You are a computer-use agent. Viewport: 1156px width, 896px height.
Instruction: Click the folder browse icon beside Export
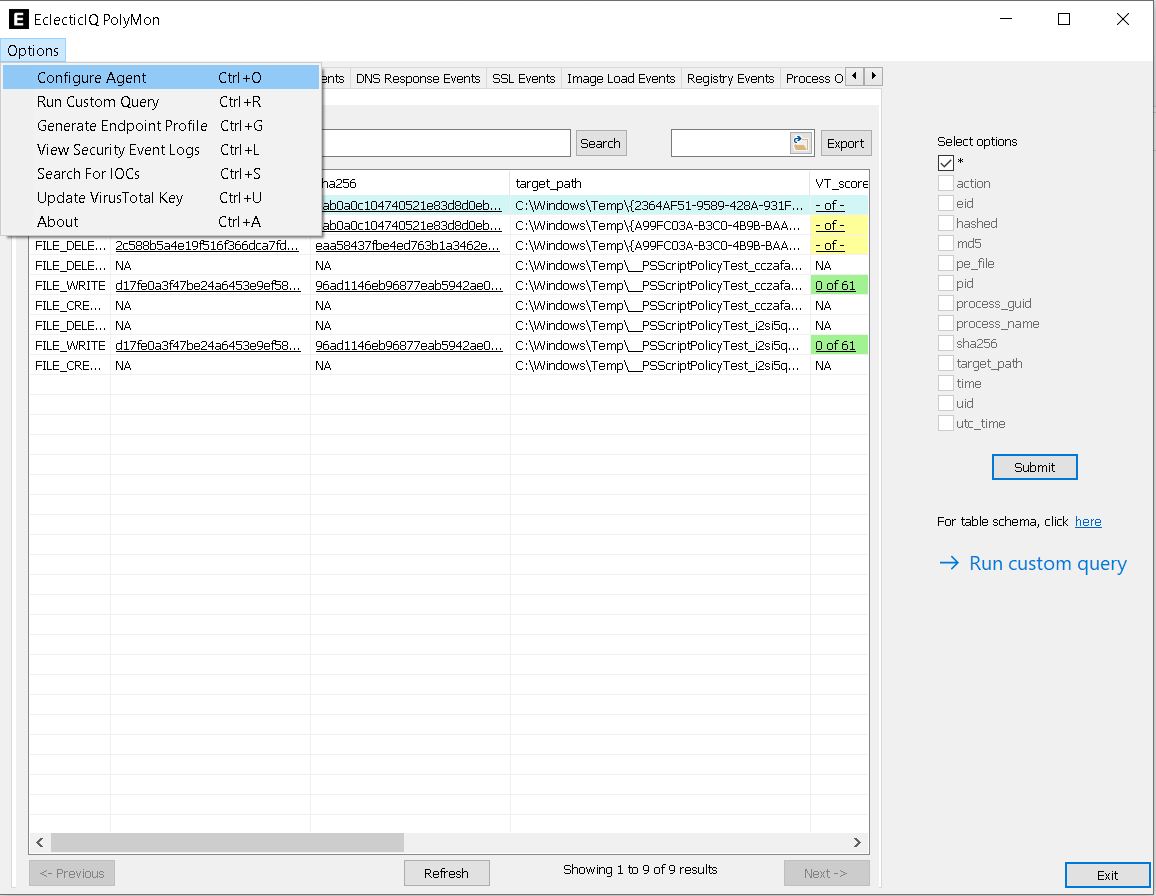click(799, 143)
